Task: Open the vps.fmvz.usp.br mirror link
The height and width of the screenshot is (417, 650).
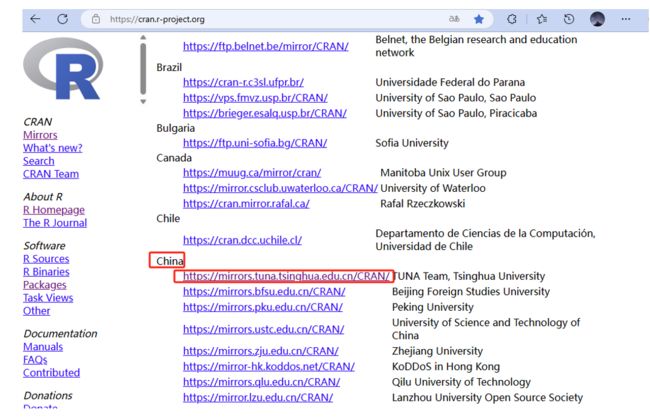Action: point(255,98)
